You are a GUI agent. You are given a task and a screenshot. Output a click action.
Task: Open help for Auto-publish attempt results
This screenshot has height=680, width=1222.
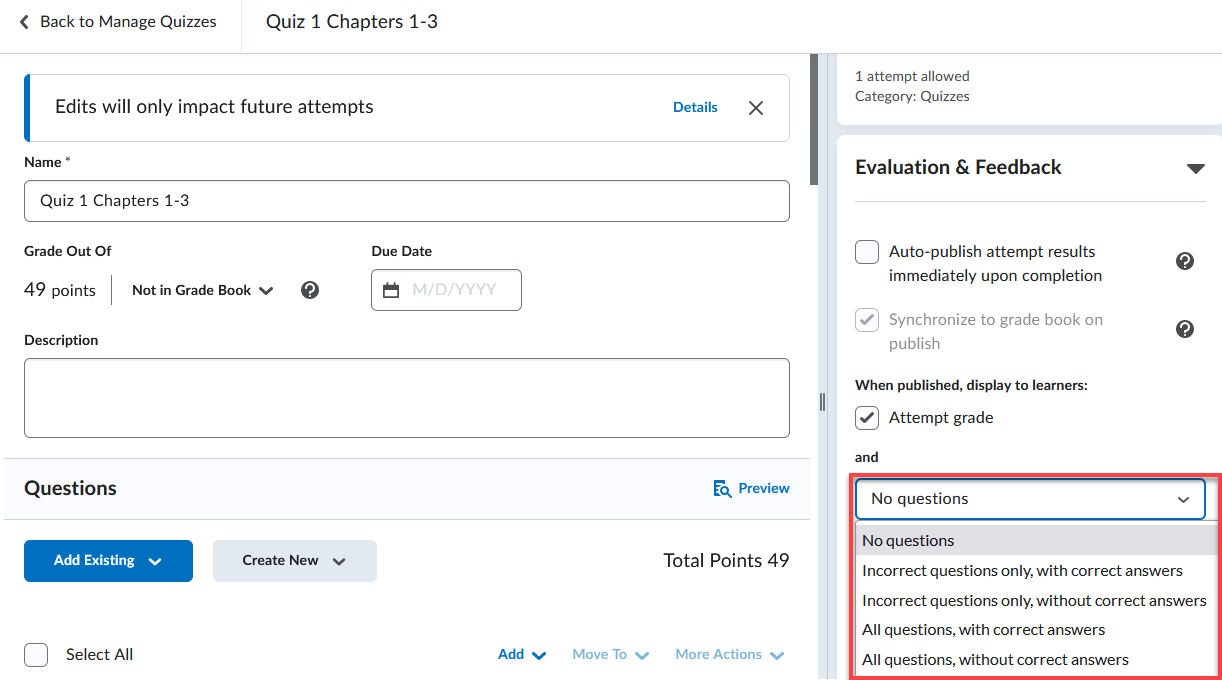point(1185,261)
